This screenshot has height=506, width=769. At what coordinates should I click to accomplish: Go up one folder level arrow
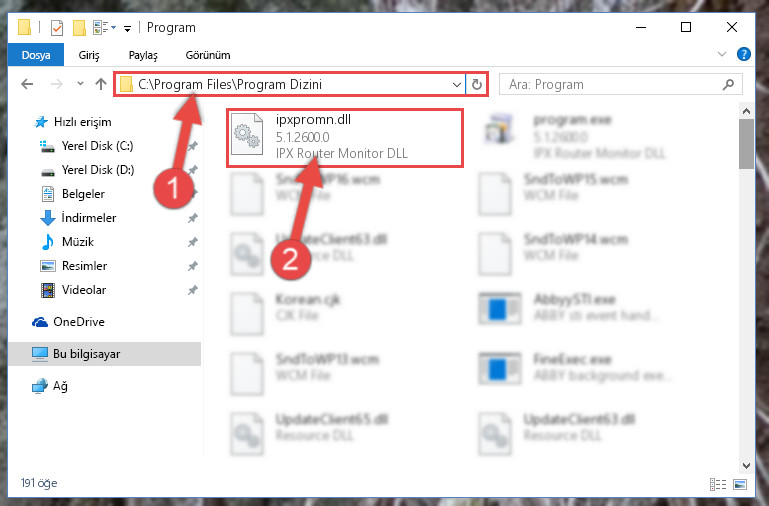pos(101,84)
